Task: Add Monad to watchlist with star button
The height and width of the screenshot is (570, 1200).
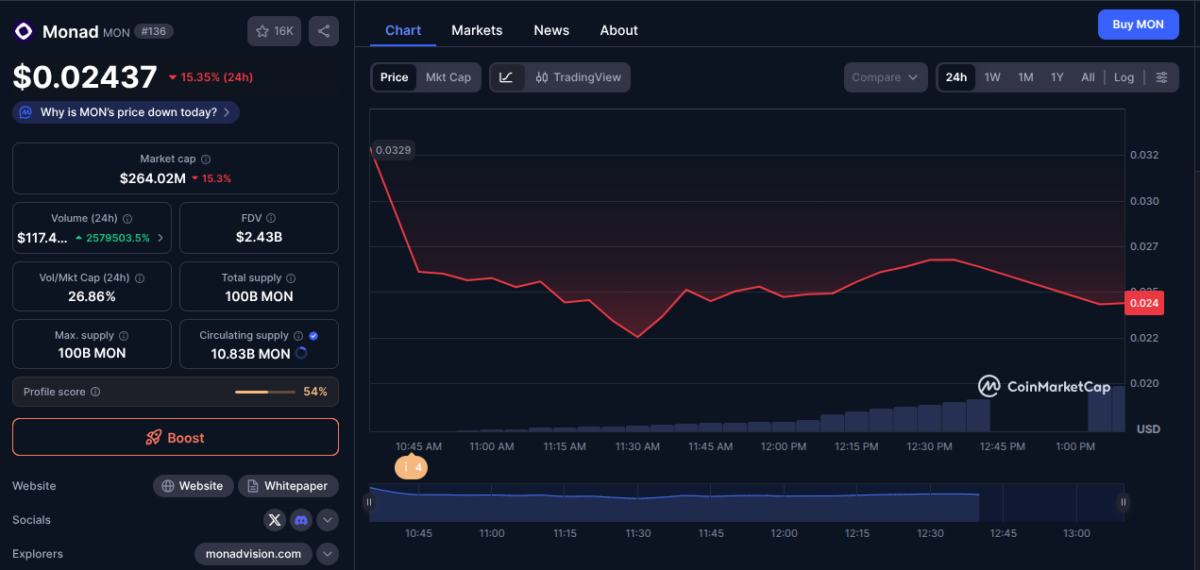Action: 274,31
